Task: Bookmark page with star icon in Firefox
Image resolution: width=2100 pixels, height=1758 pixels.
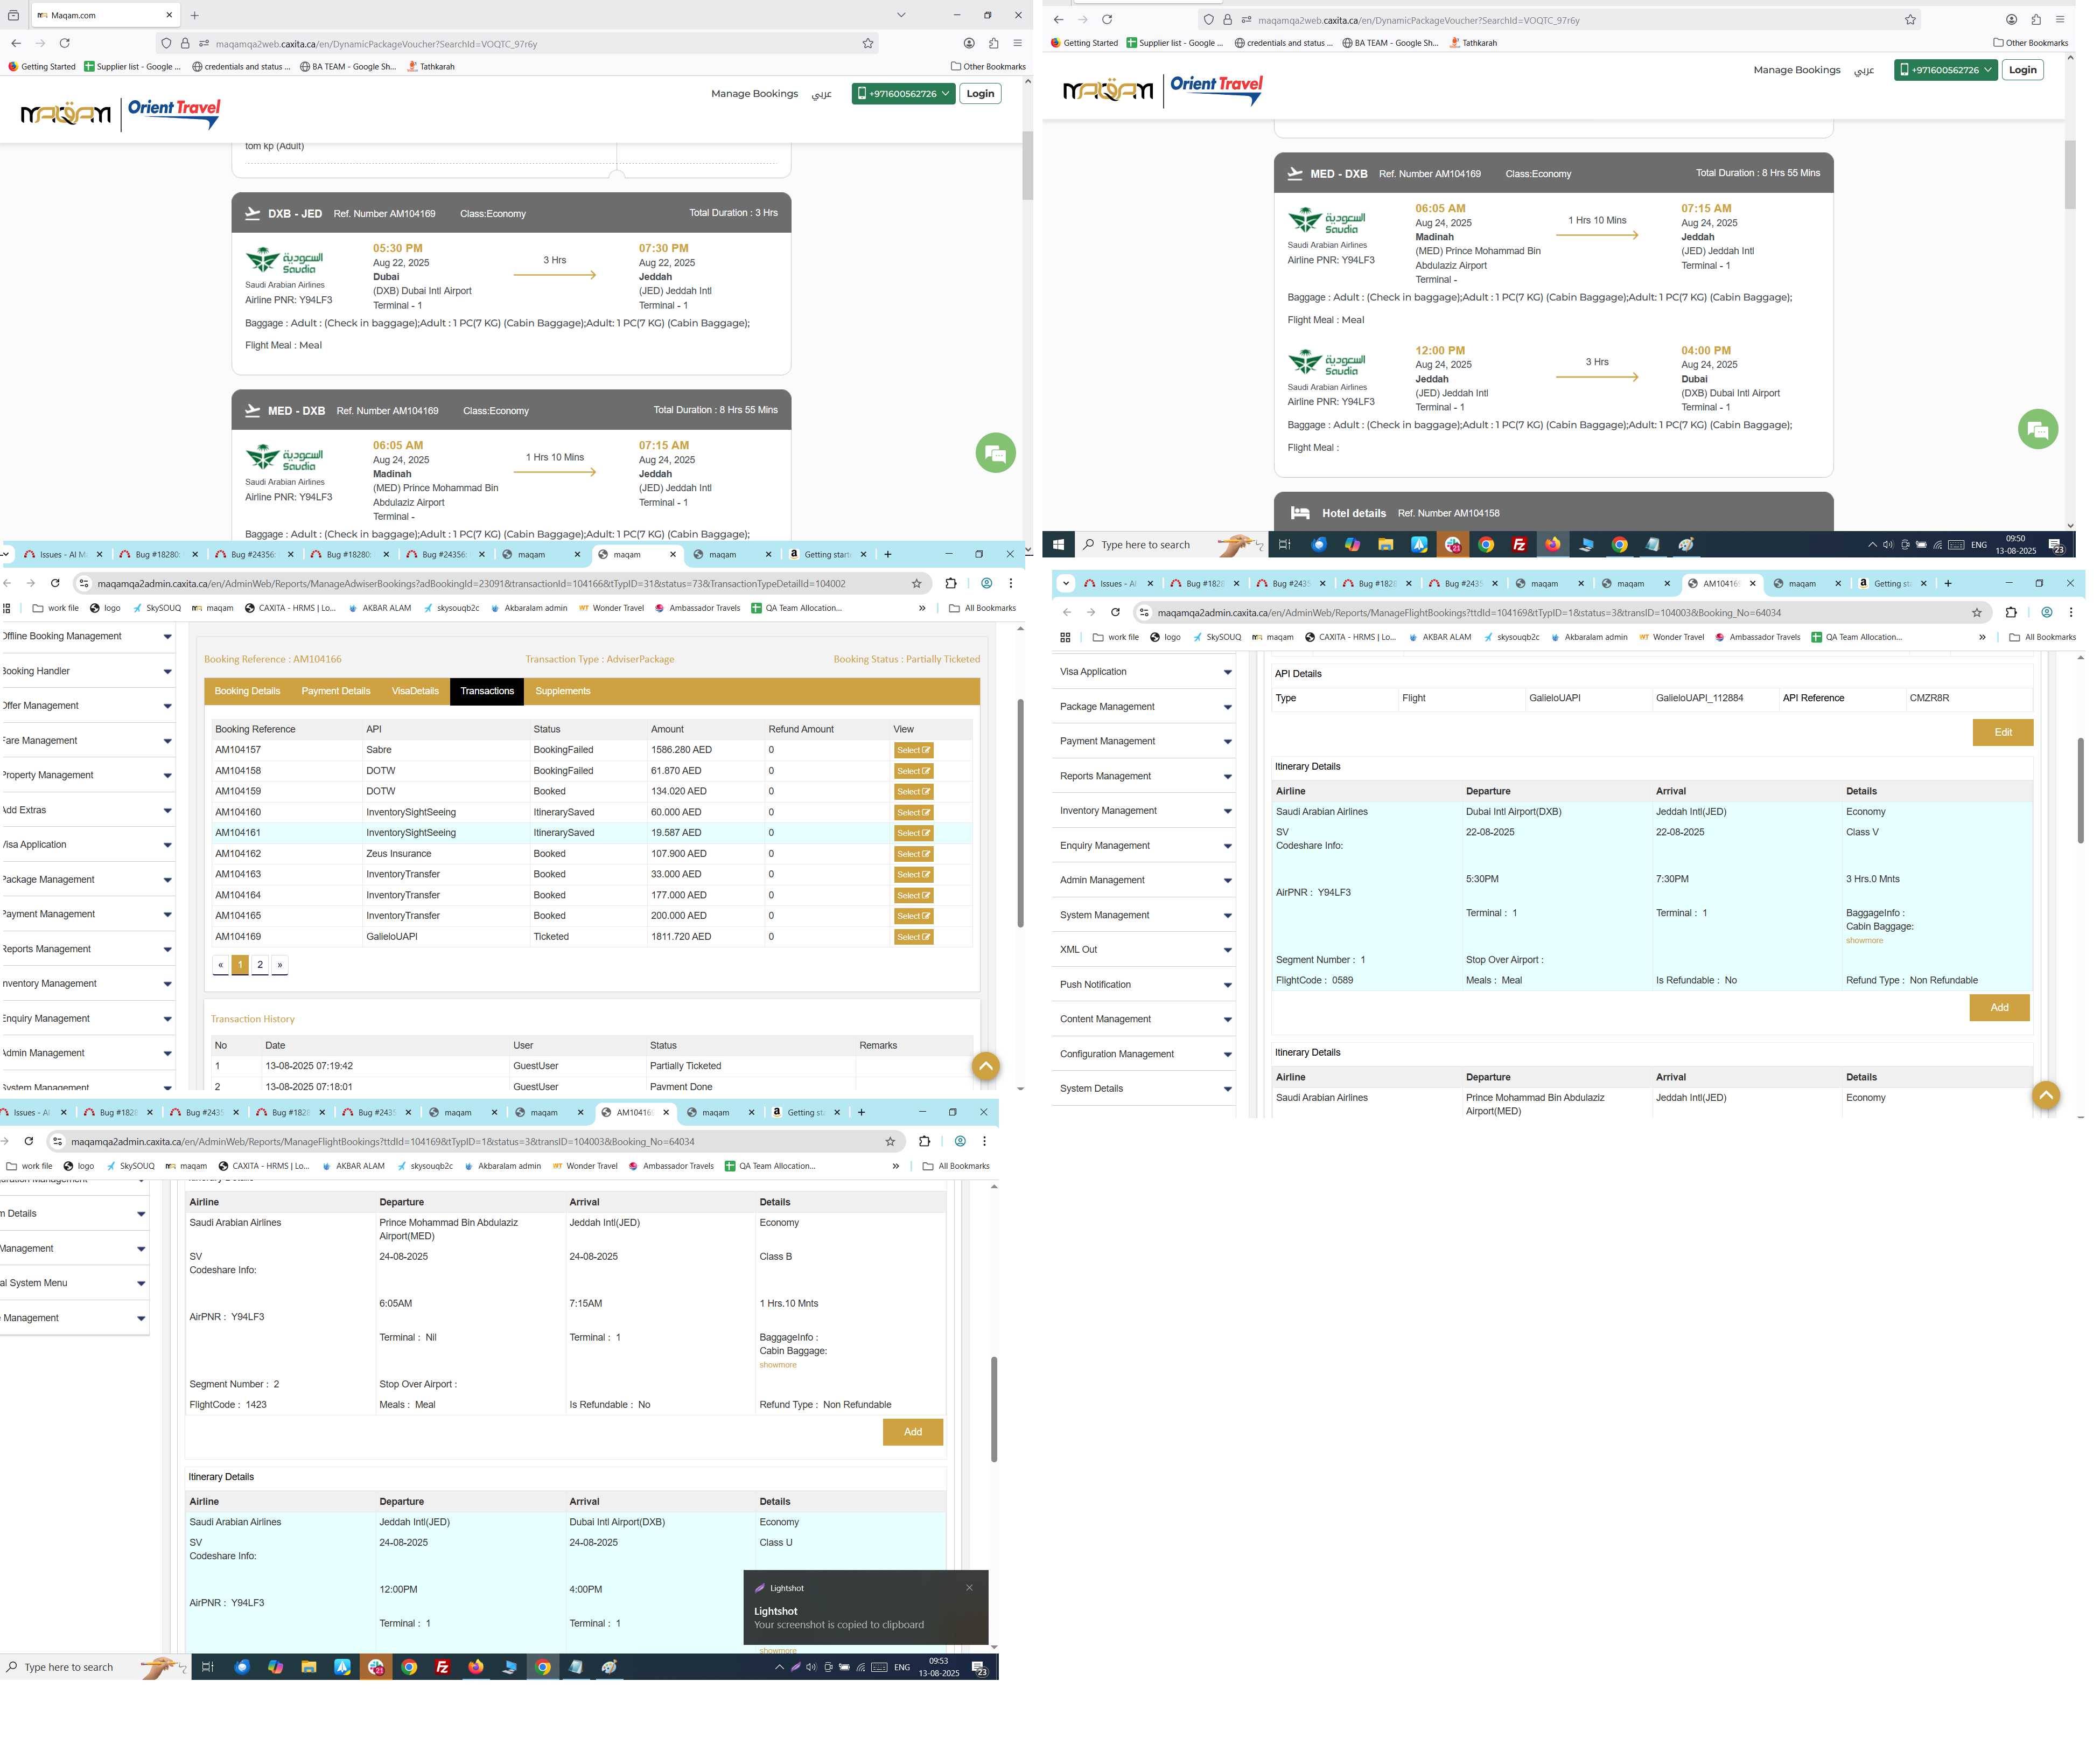Action: pyautogui.click(x=867, y=43)
